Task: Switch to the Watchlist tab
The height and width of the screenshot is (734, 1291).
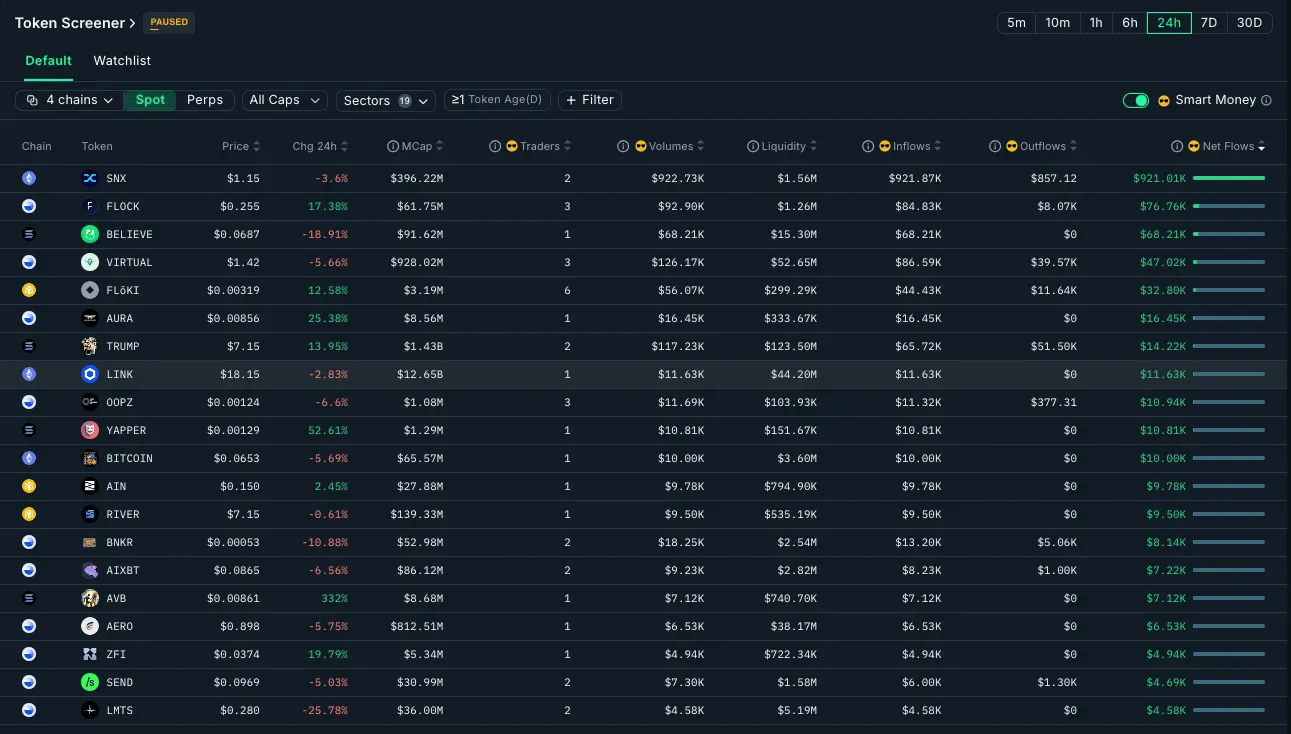Action: [122, 61]
